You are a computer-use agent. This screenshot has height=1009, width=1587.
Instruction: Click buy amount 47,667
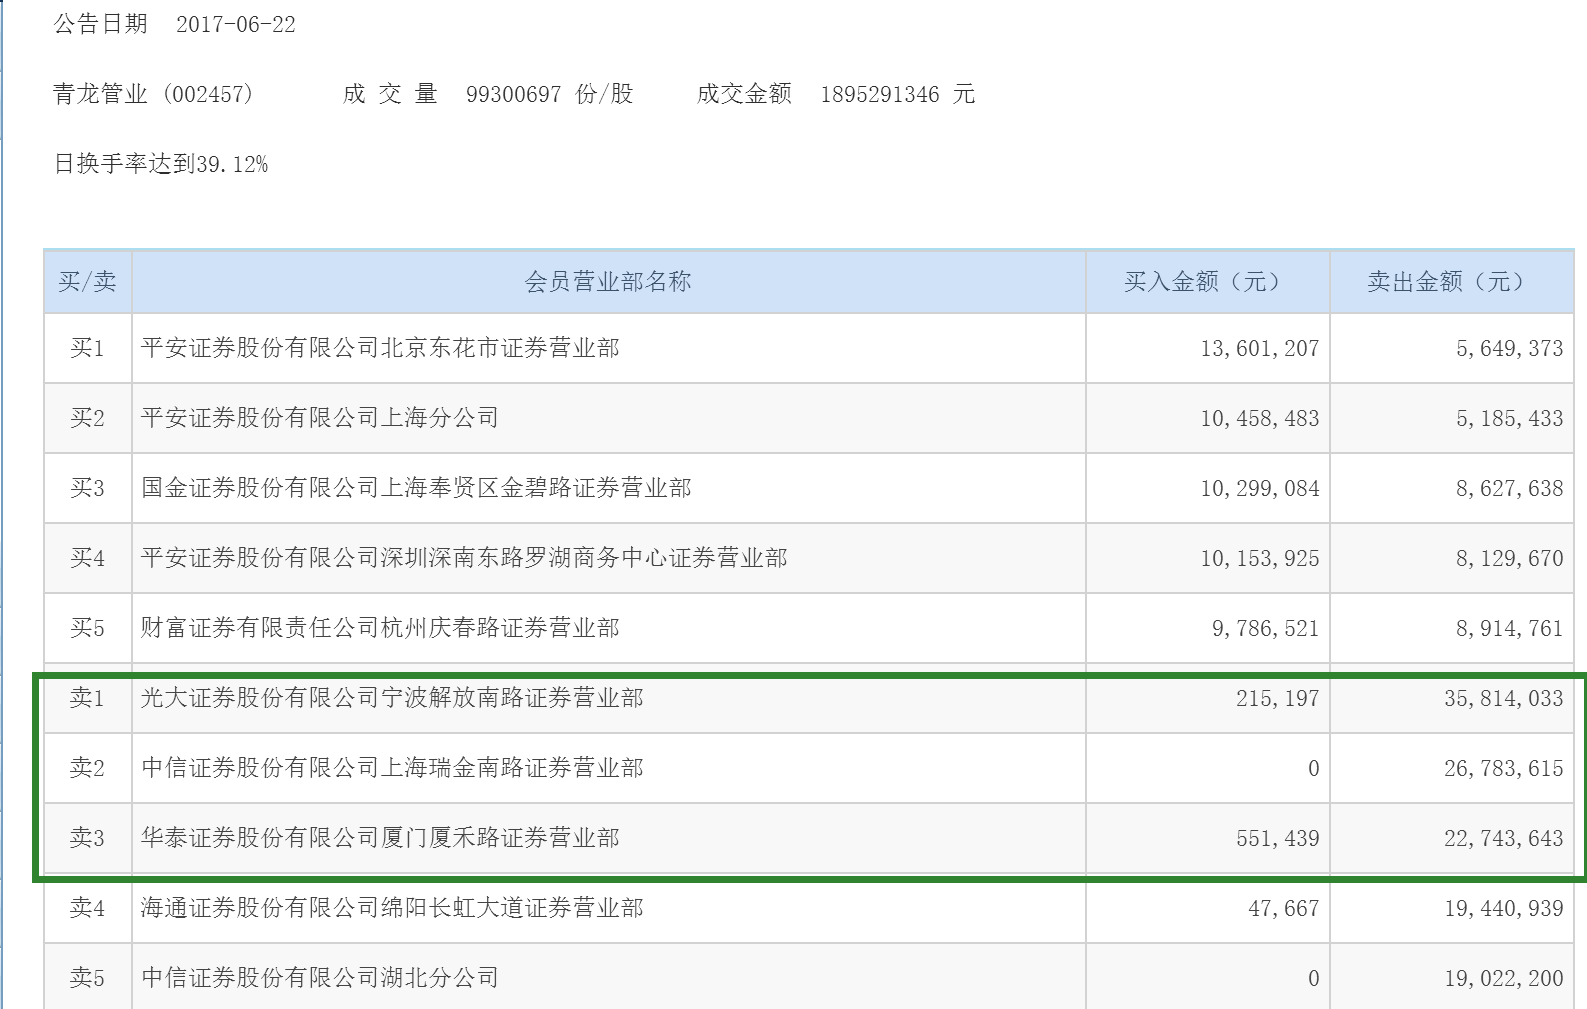point(1284,908)
